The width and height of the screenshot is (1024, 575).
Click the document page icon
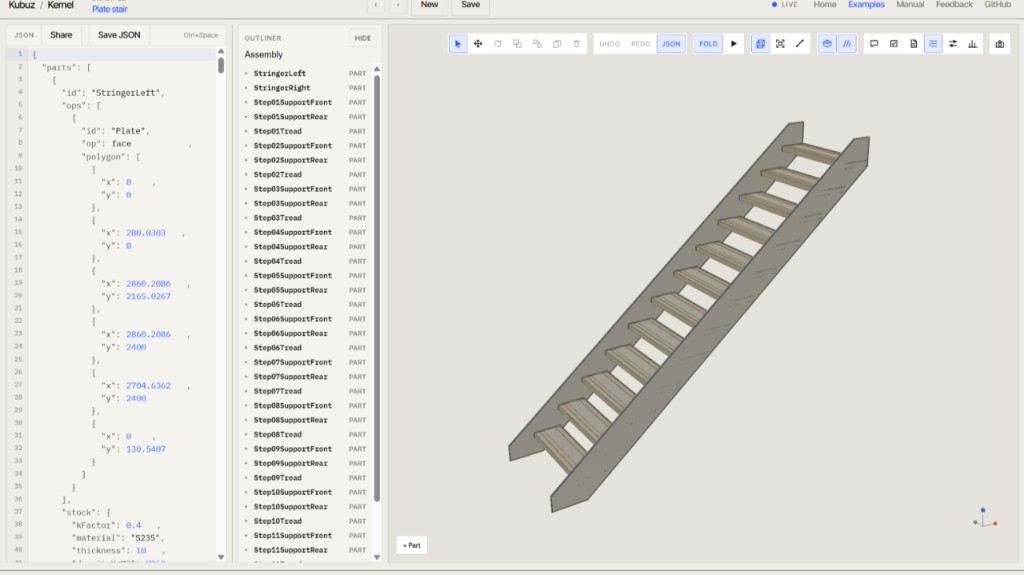(x=914, y=44)
